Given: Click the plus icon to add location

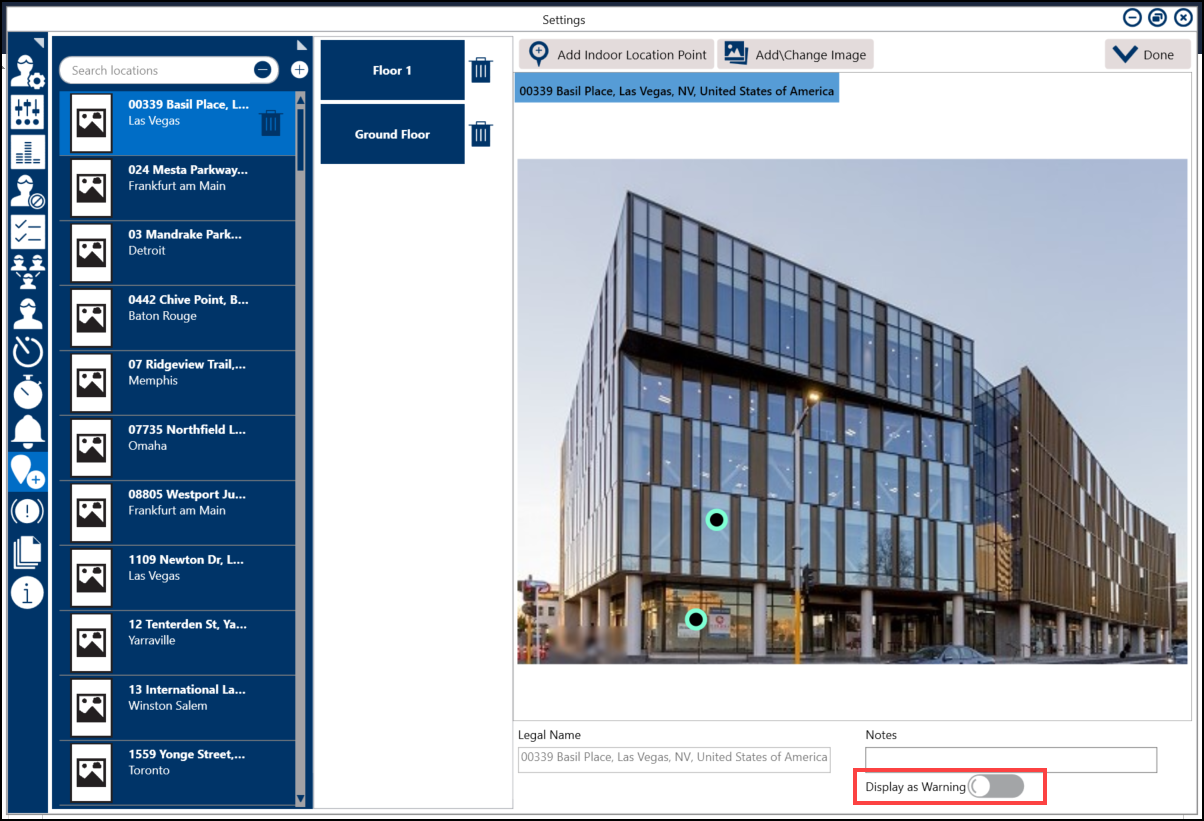Looking at the screenshot, I should click(x=299, y=70).
